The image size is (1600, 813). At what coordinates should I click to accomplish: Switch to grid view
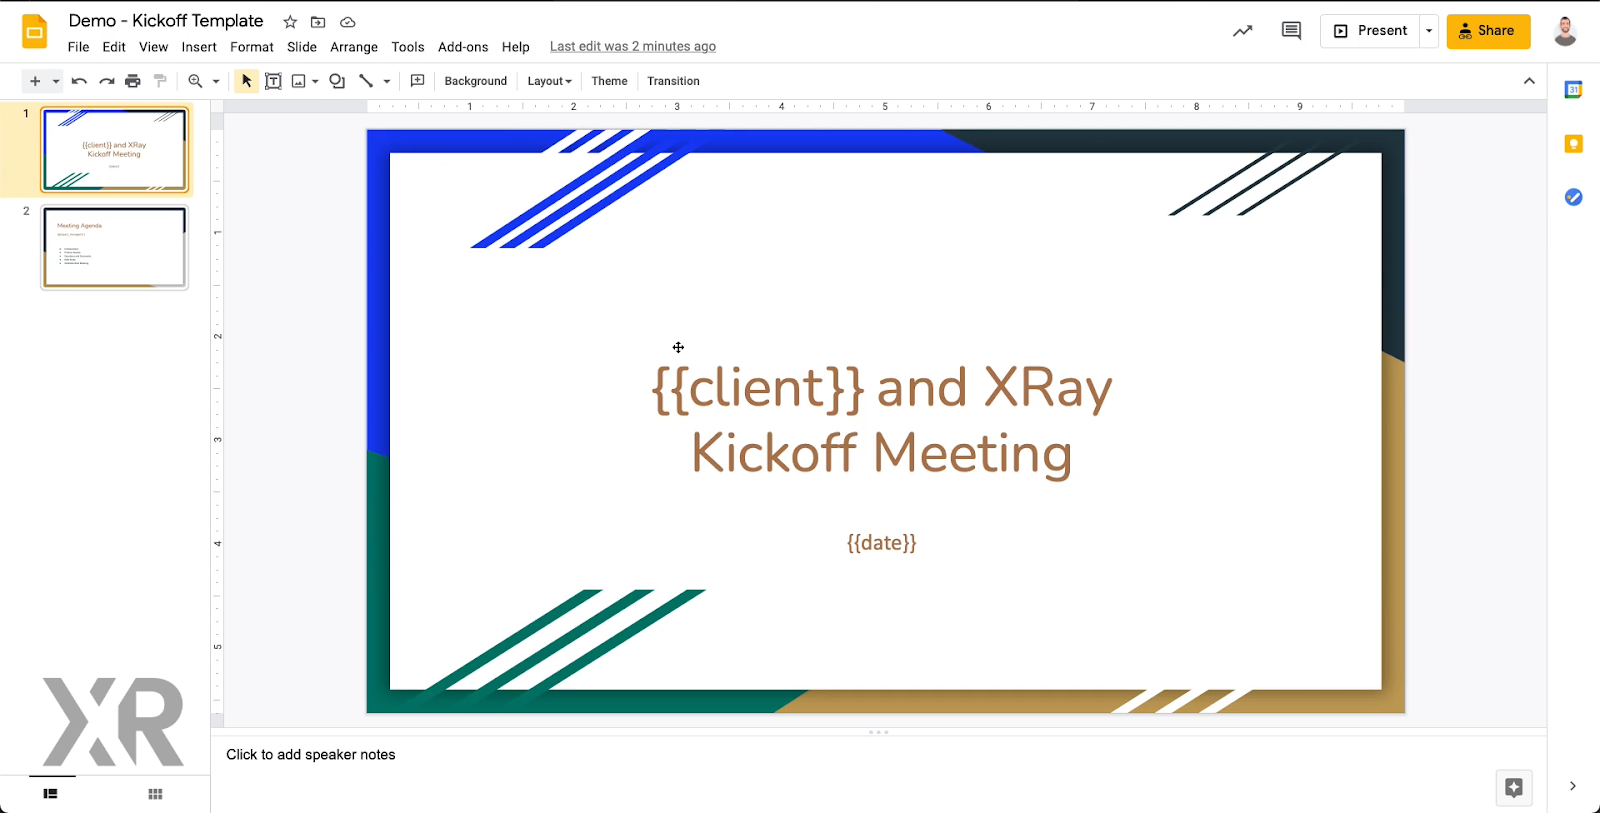155,794
